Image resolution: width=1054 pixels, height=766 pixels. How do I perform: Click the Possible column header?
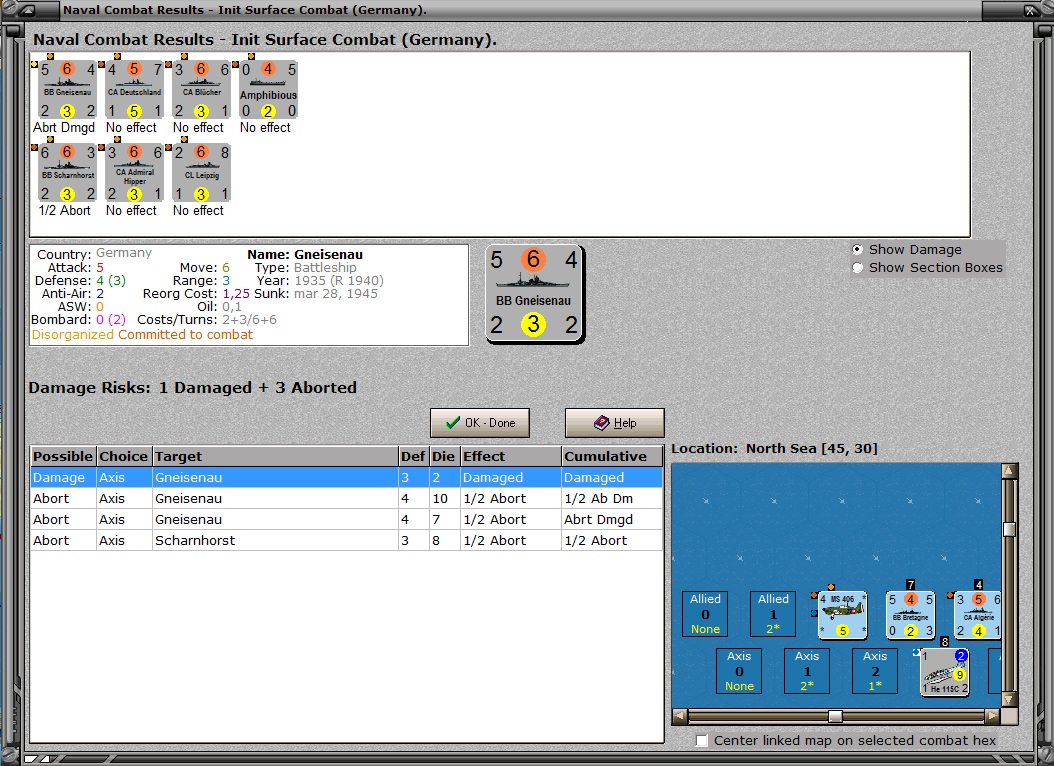coord(63,456)
